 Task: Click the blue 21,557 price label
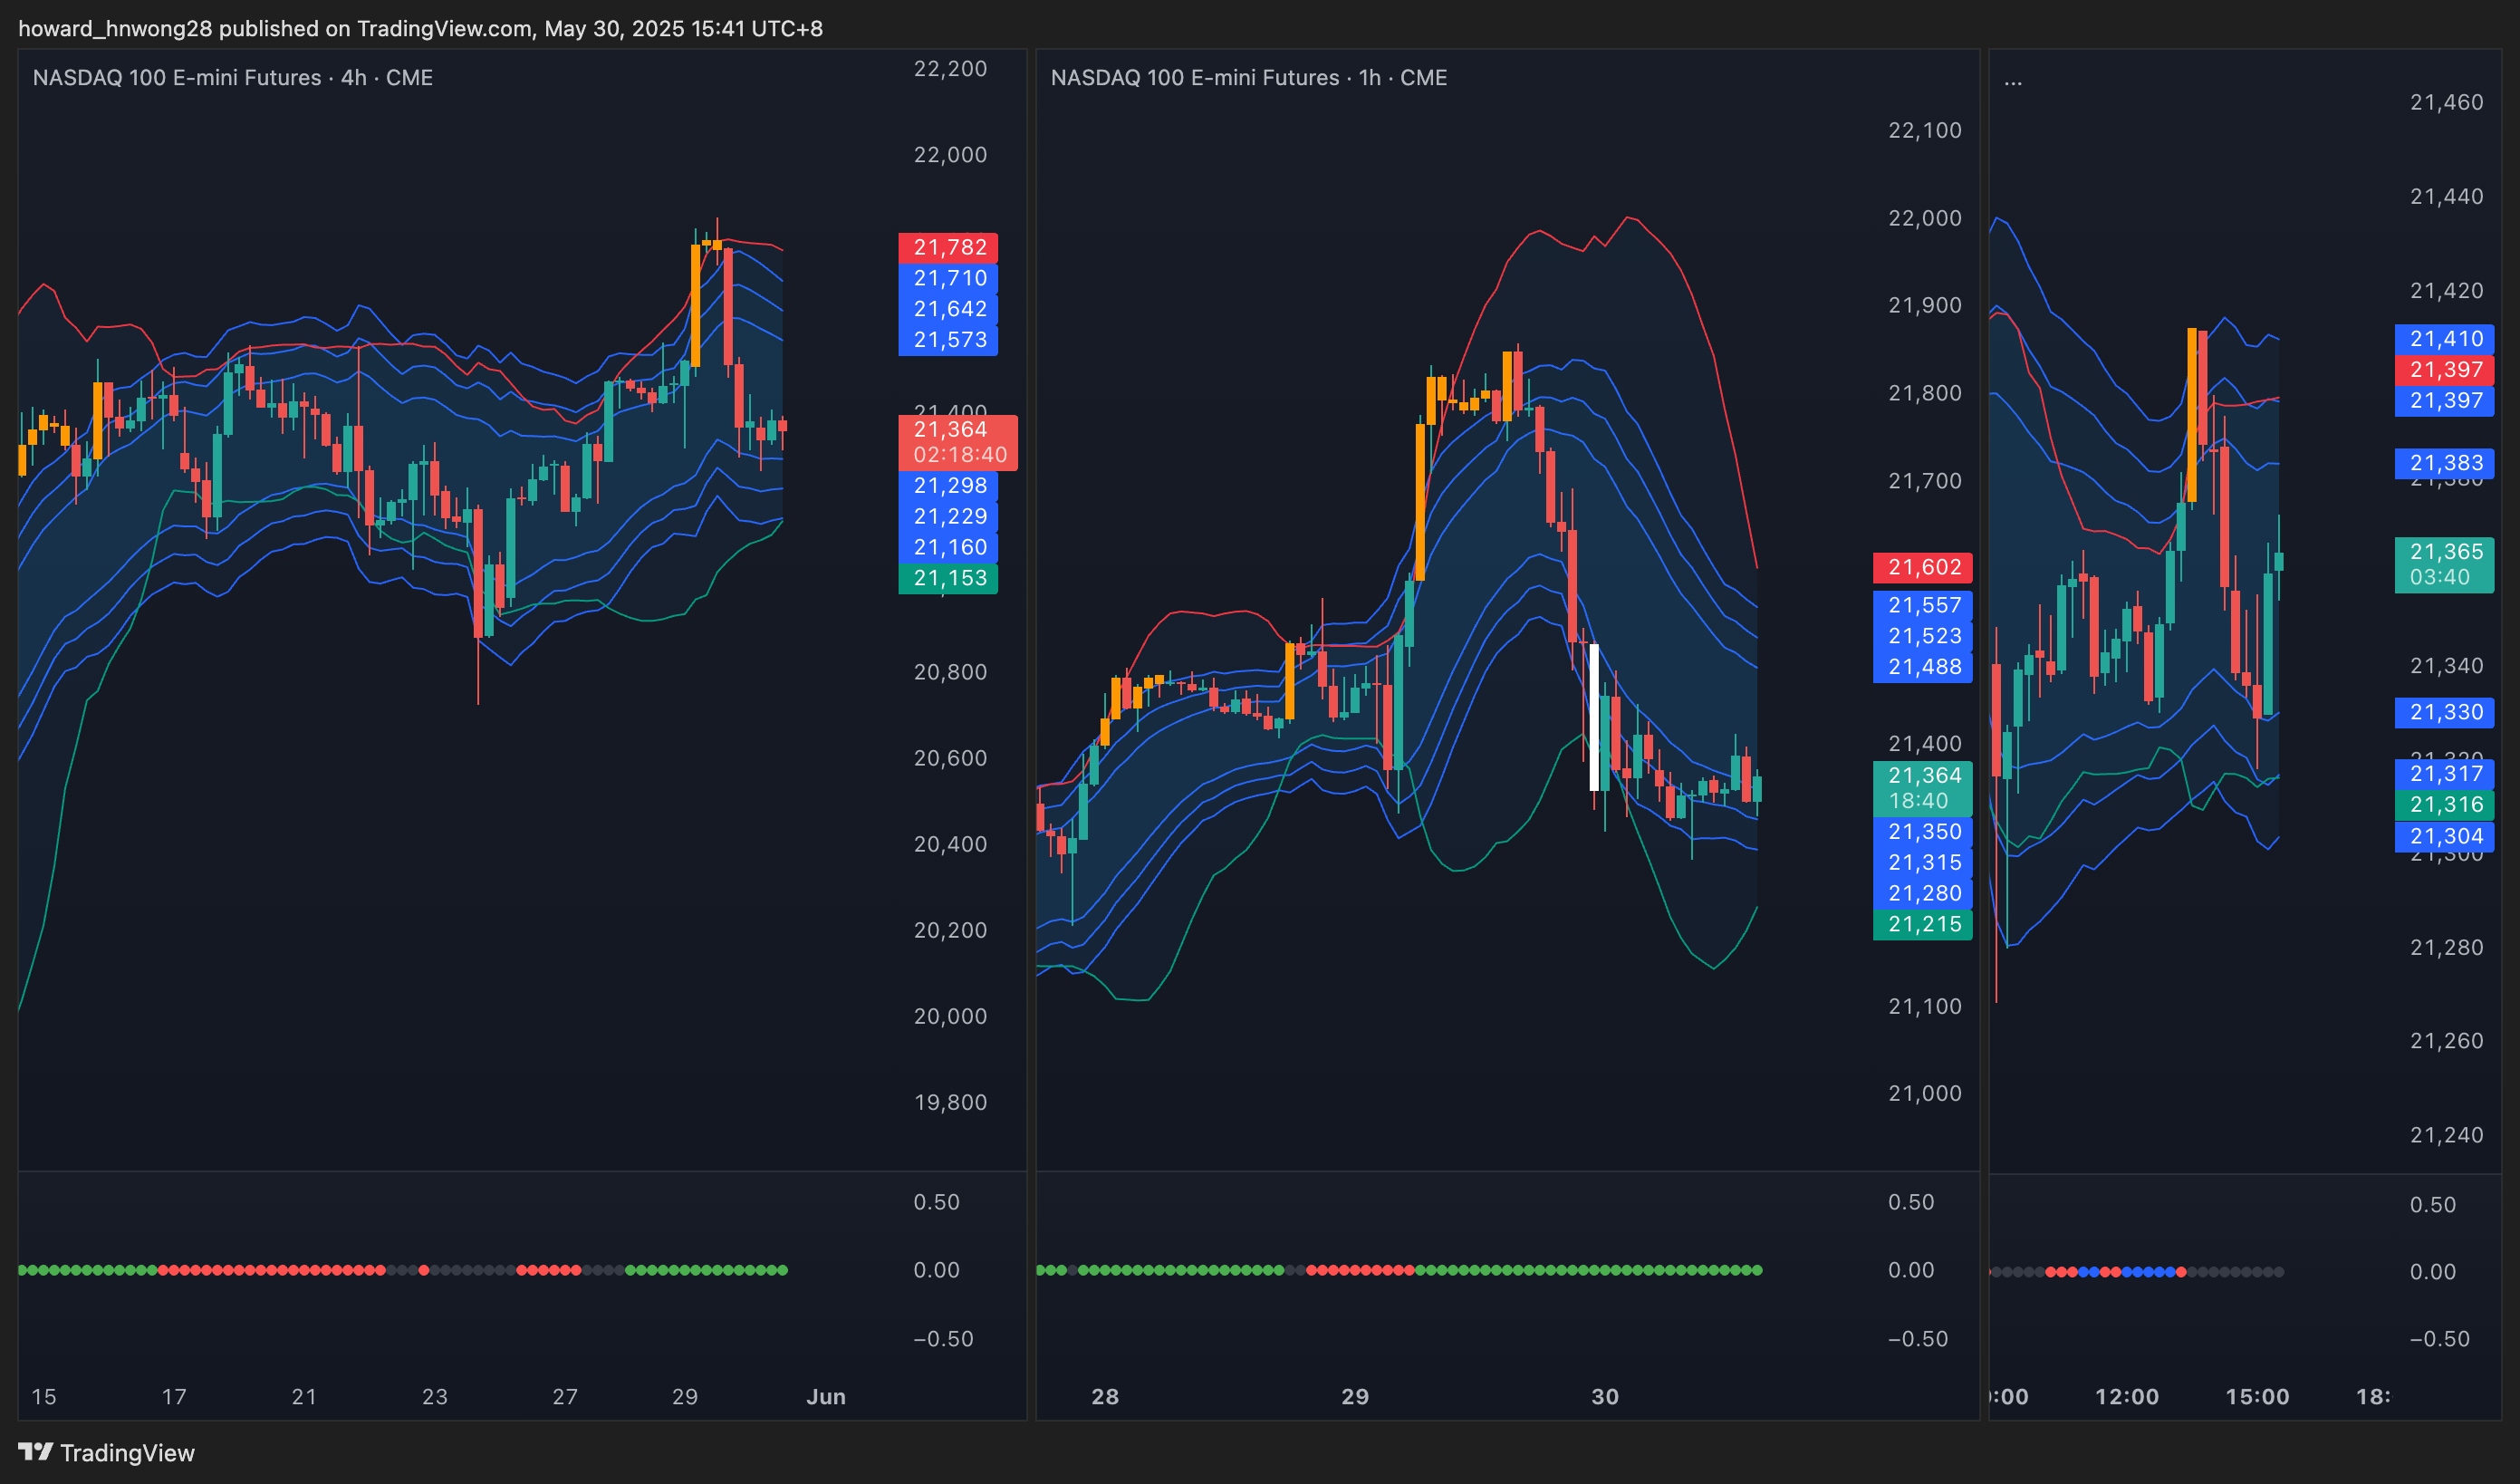1922,605
